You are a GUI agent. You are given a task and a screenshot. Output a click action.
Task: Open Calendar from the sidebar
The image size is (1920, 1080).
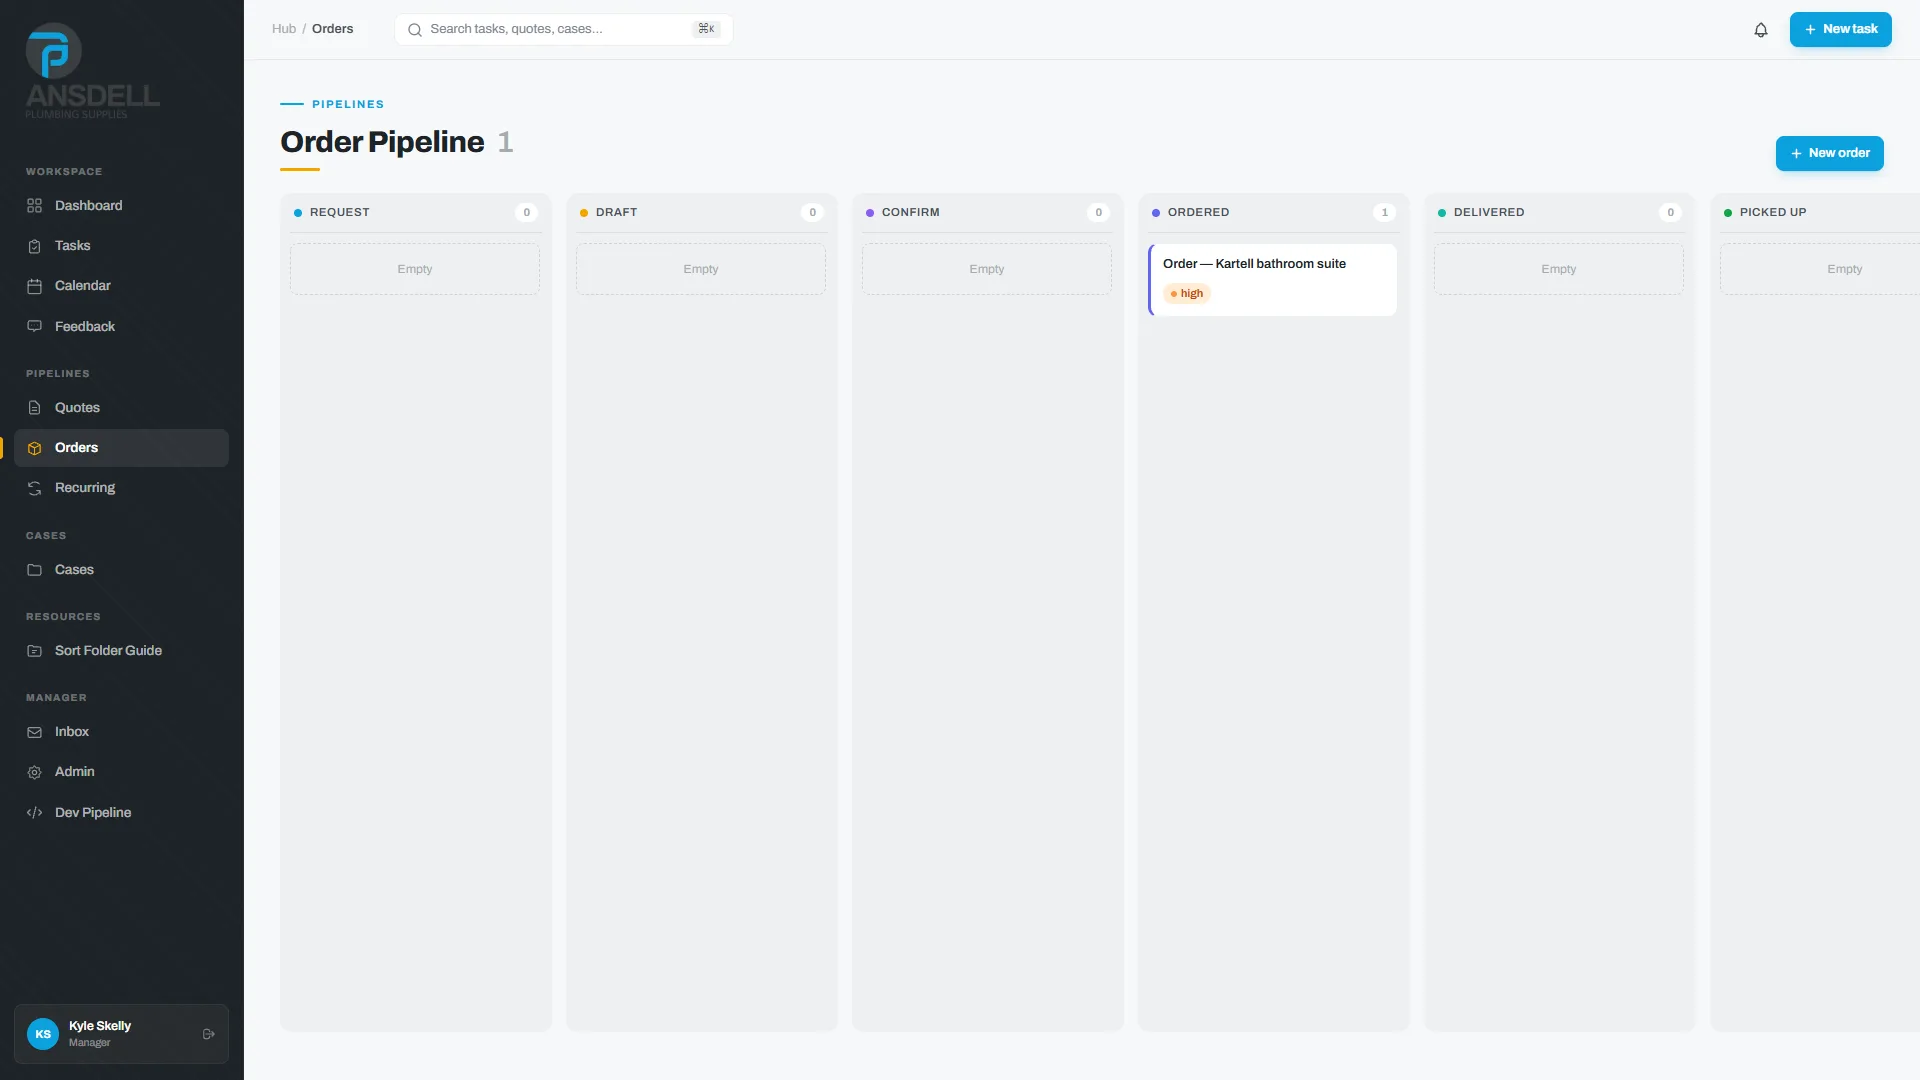coord(121,286)
